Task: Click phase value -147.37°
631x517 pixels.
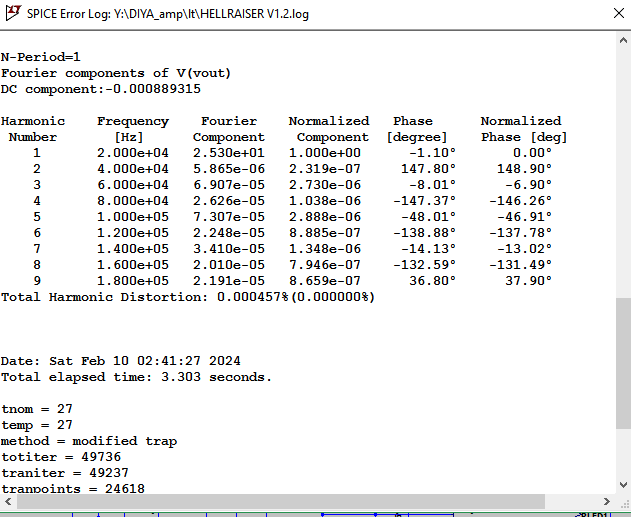Action: 424,201
